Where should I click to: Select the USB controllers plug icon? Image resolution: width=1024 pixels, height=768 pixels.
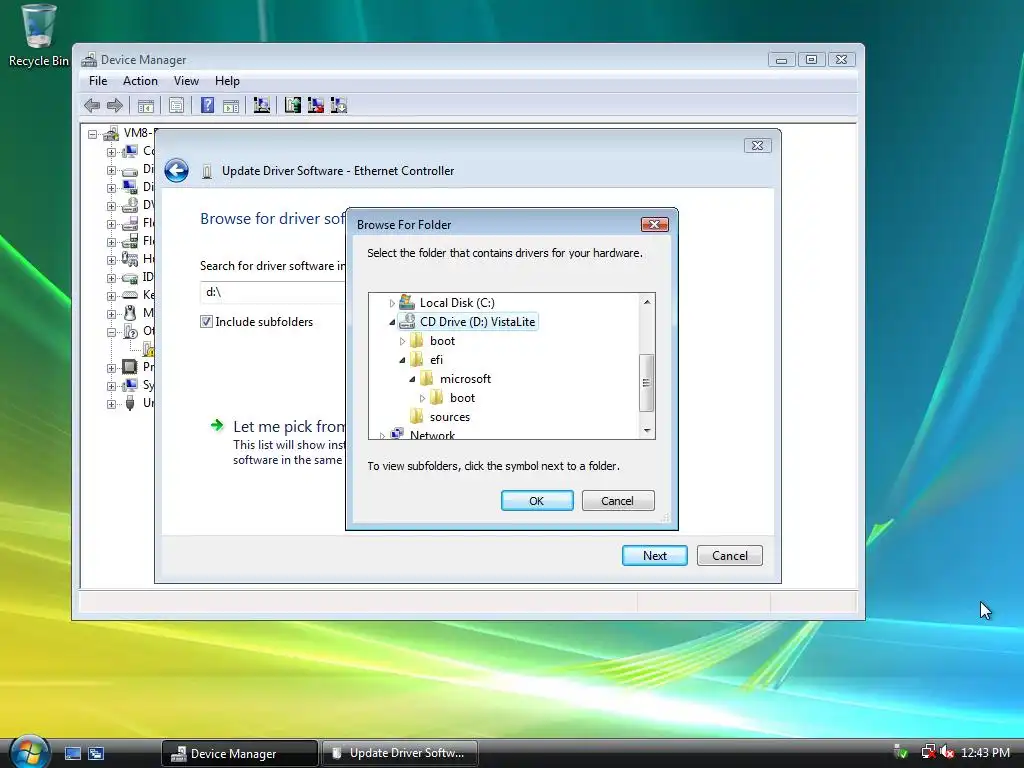coord(130,403)
